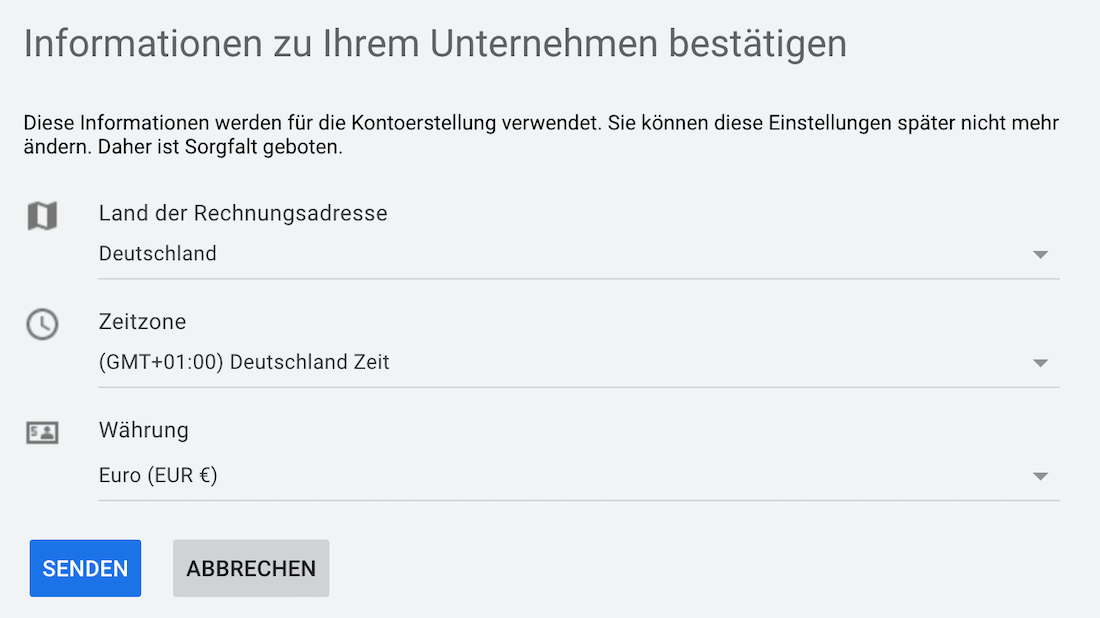Click the Euro (EUR €) currency value
The image size is (1100, 618).
(159, 475)
